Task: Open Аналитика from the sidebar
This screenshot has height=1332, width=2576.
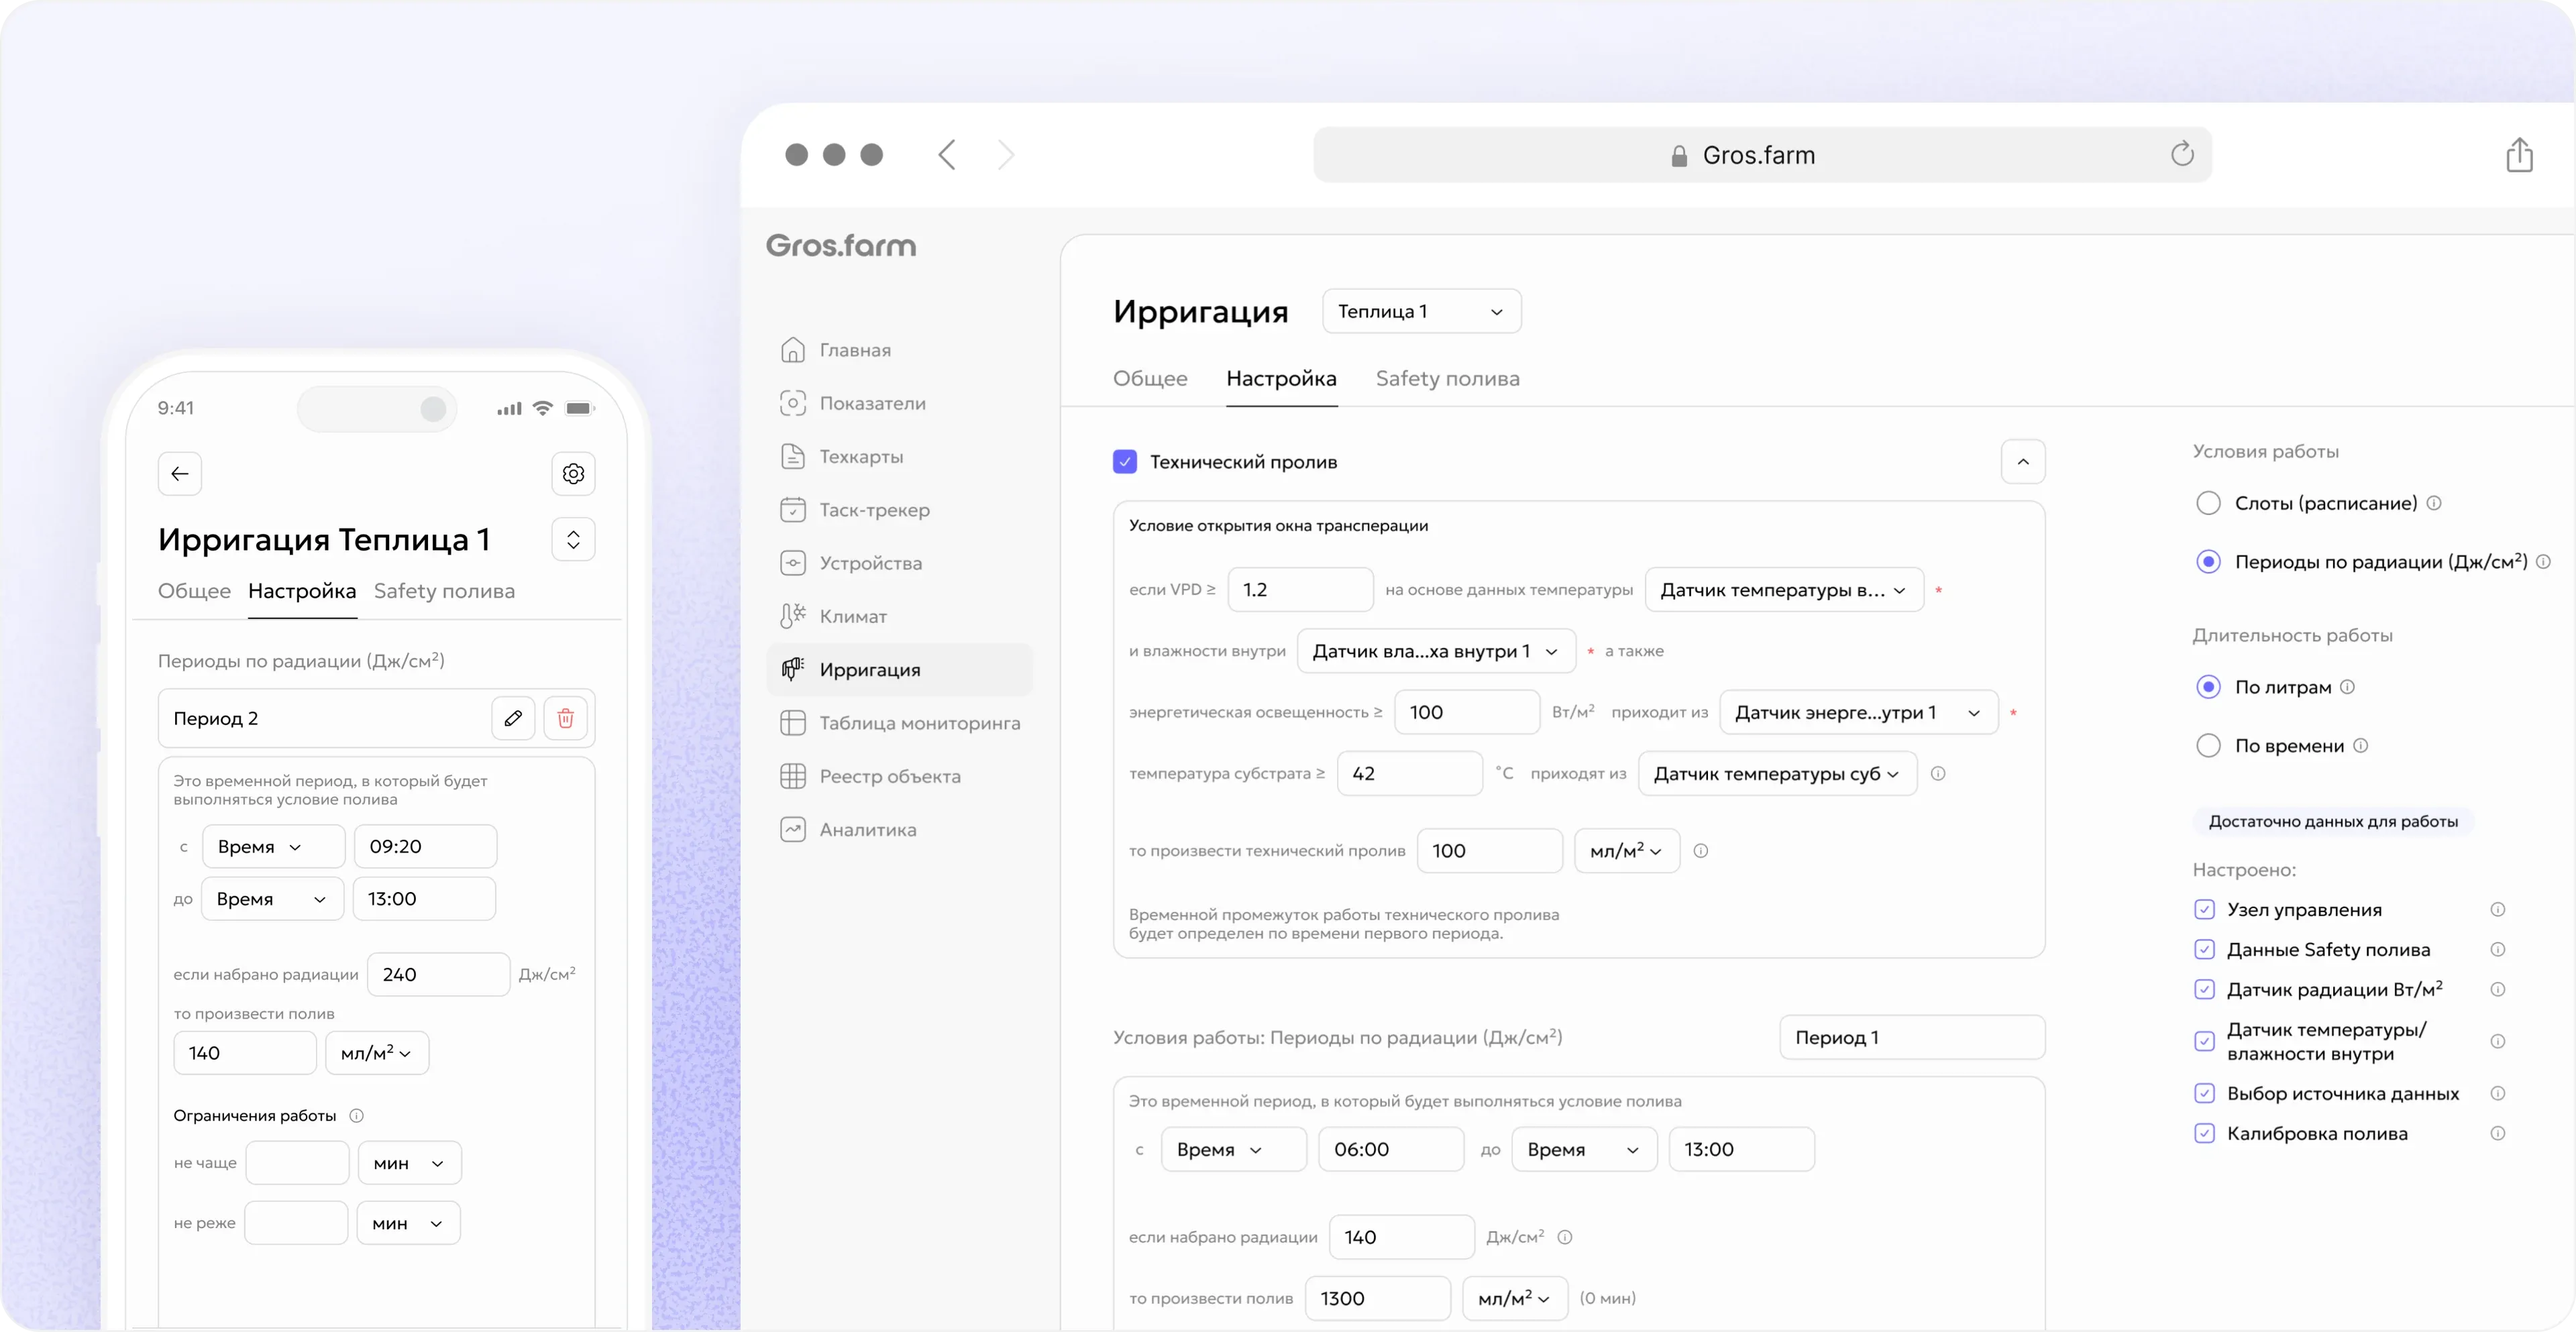Action: click(899, 830)
